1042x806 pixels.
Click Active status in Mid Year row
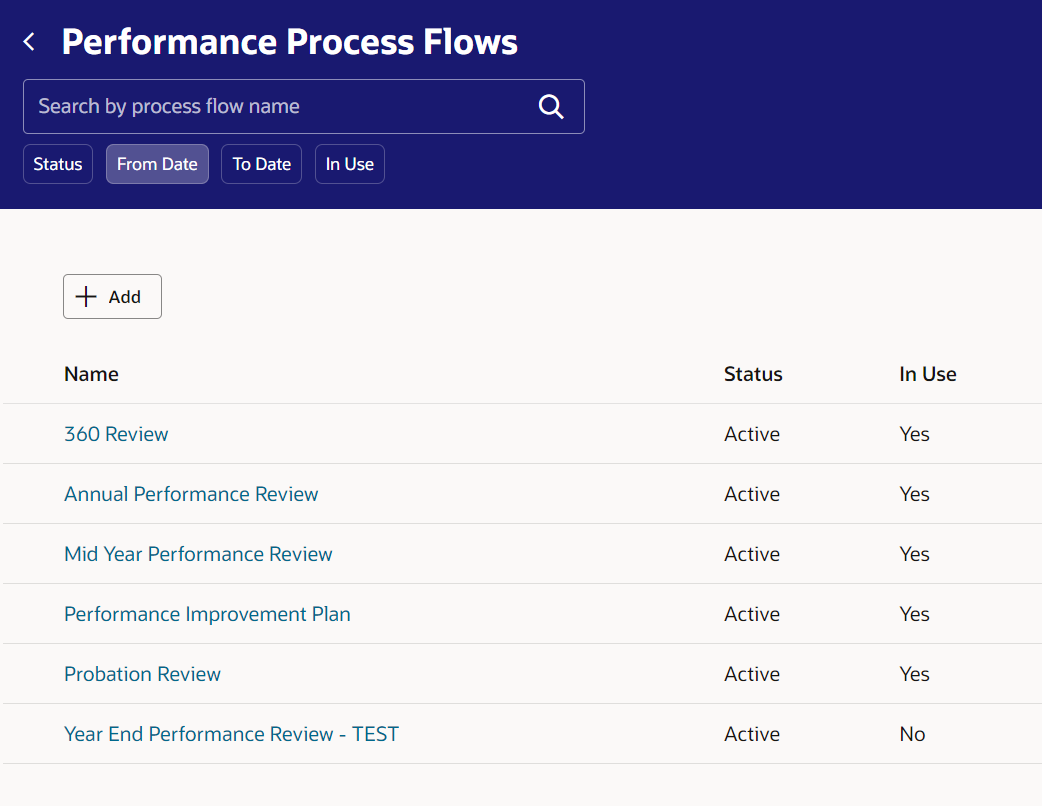tap(752, 554)
